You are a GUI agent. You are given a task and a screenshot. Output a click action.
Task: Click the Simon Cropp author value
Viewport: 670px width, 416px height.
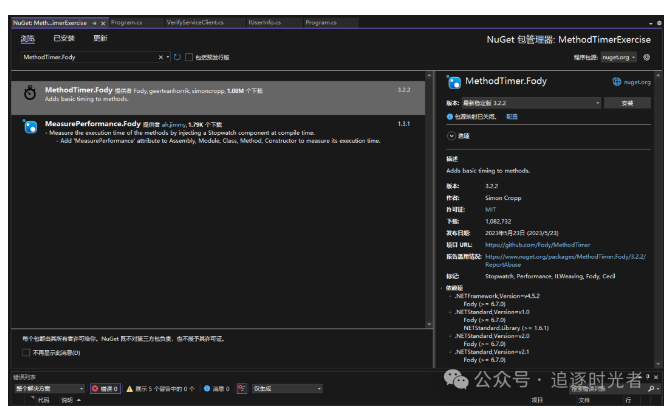click(x=503, y=198)
